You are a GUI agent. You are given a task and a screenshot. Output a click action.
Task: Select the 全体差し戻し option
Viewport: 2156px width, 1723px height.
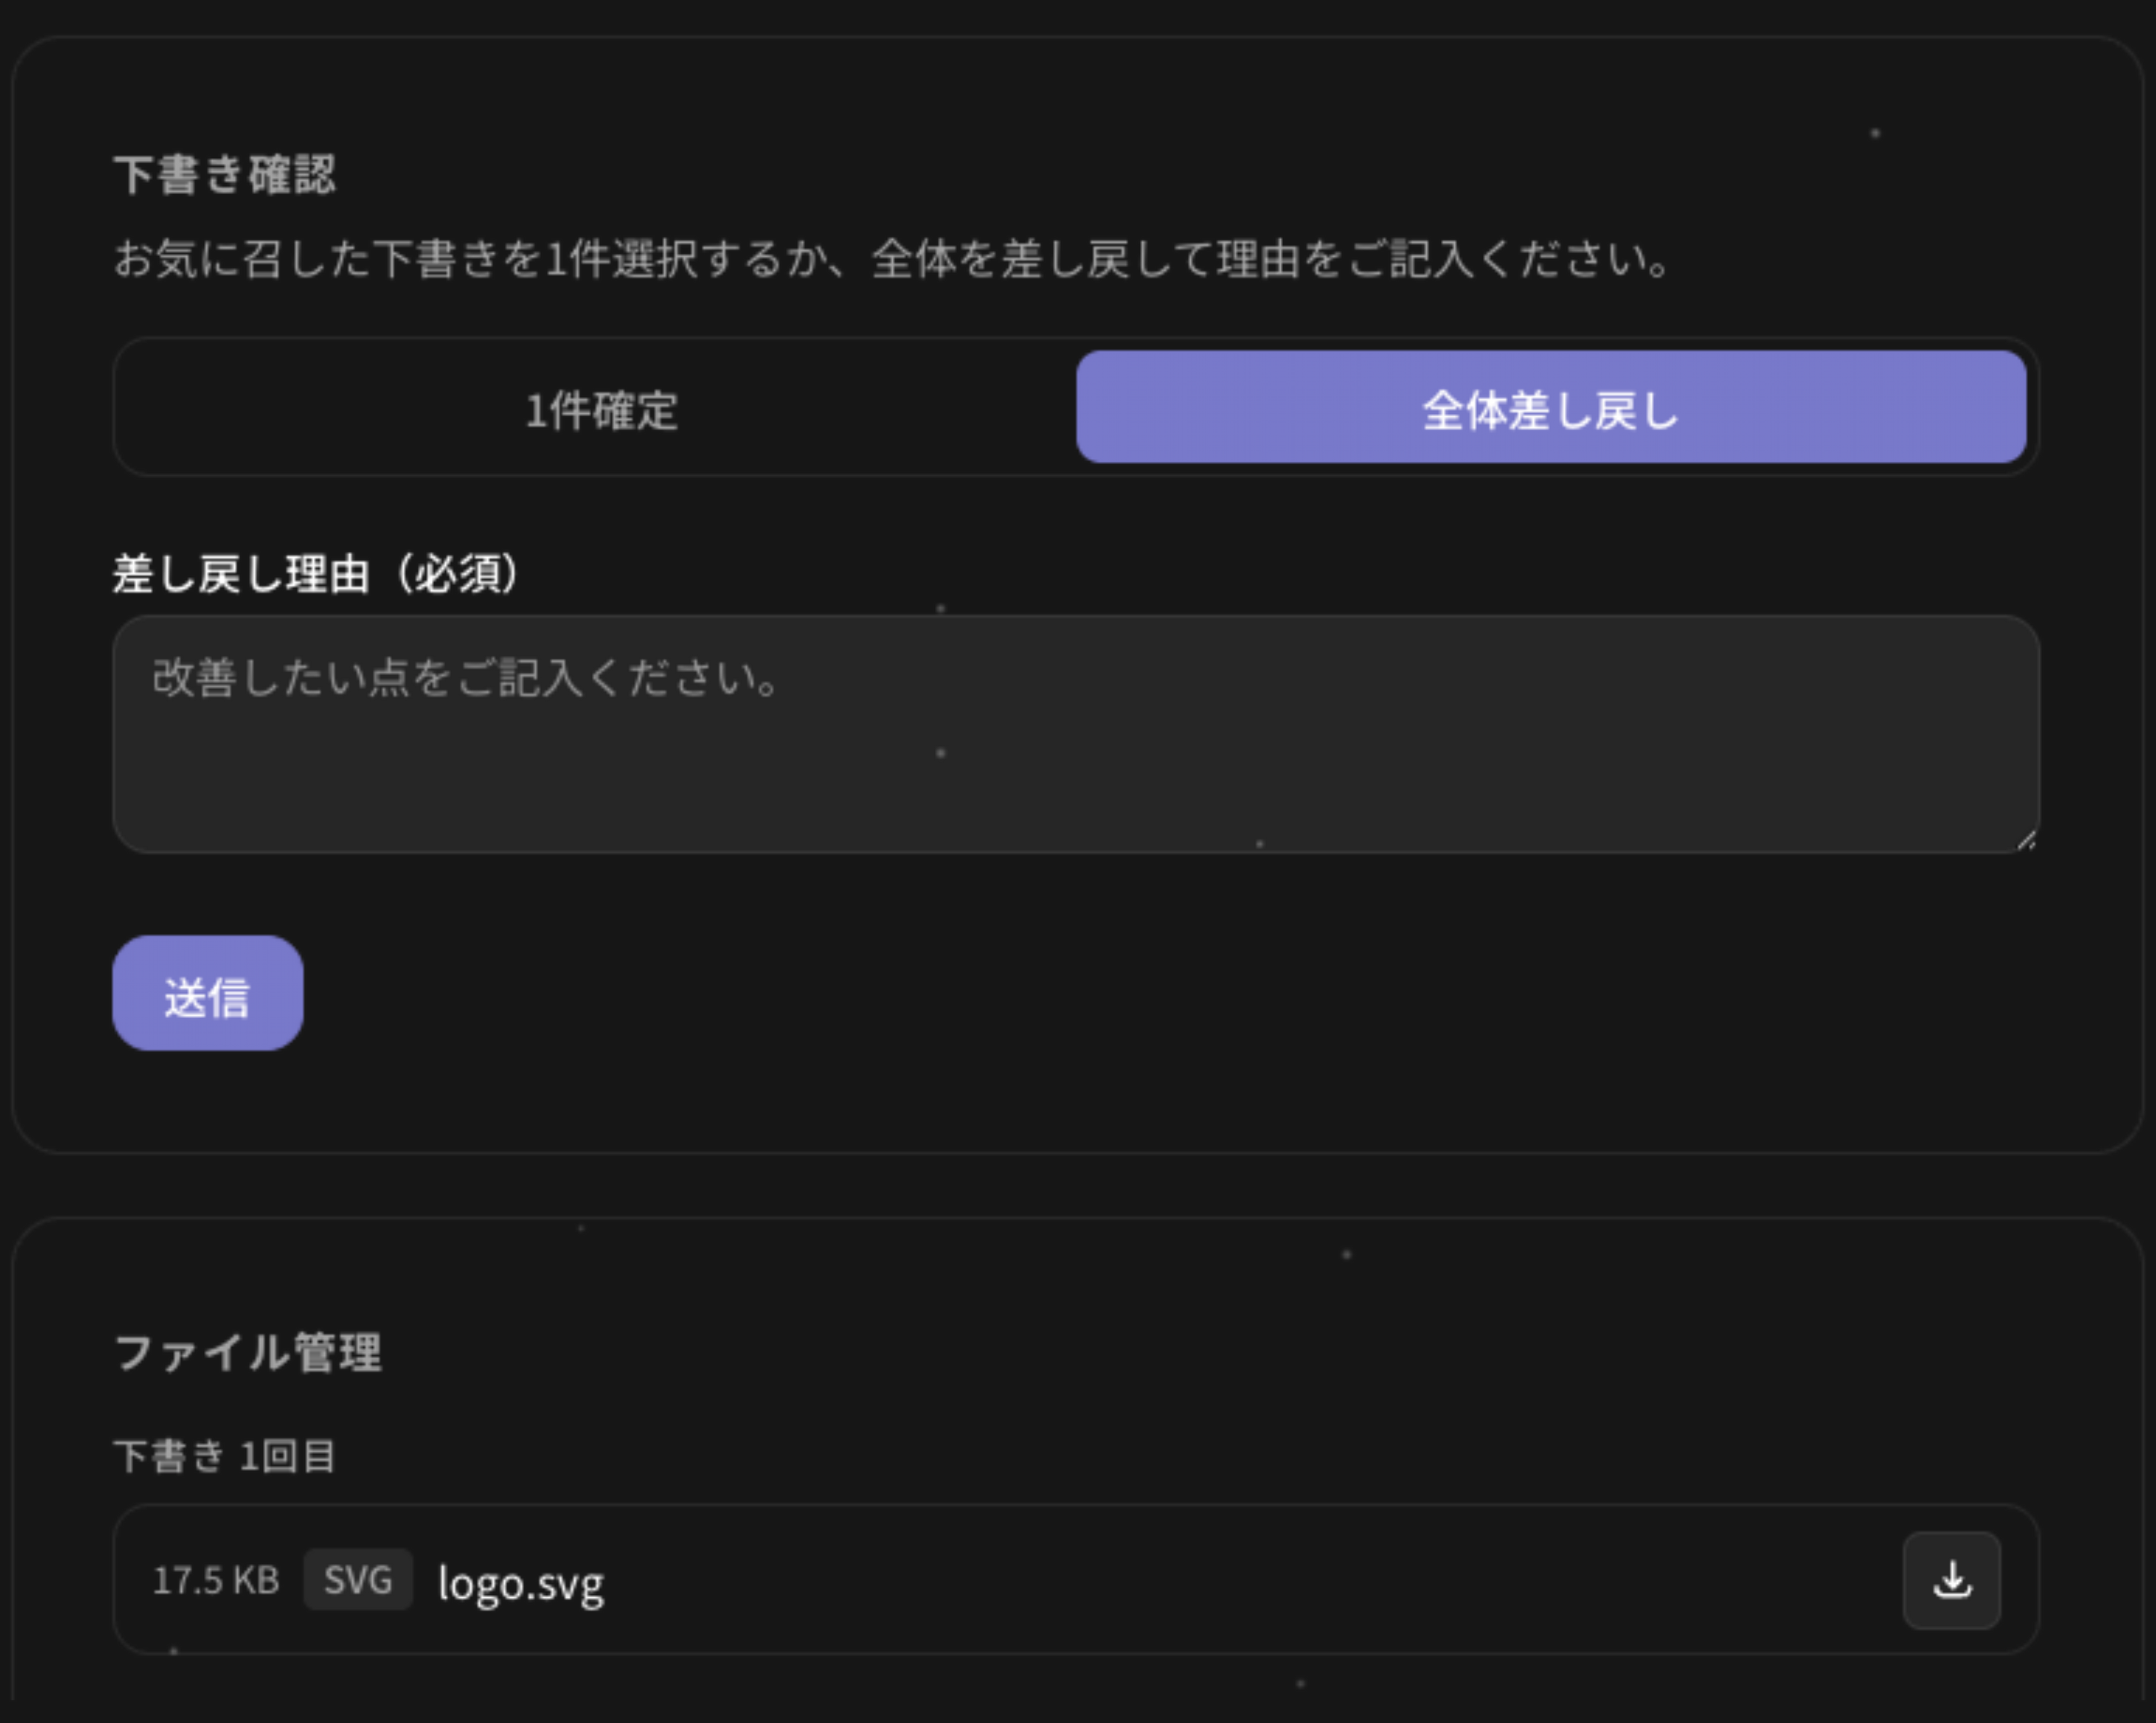1550,409
